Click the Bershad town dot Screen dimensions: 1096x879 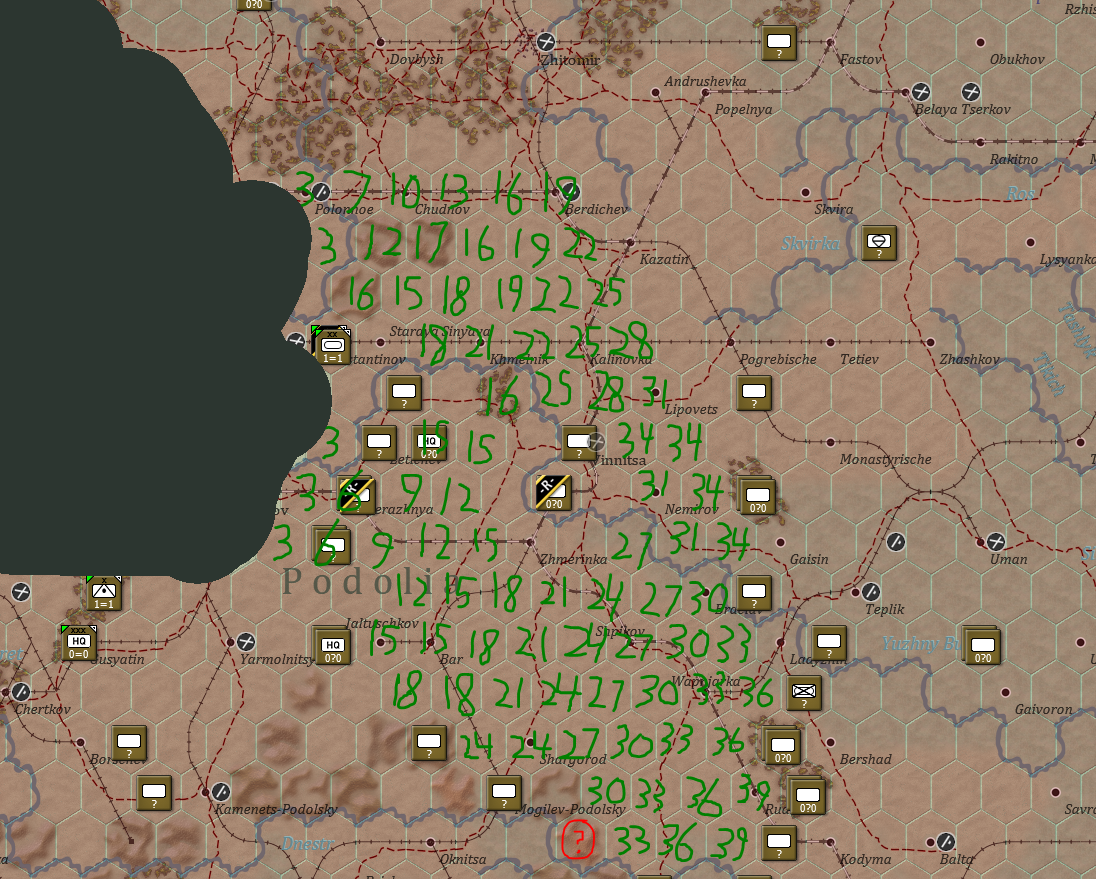[830, 742]
